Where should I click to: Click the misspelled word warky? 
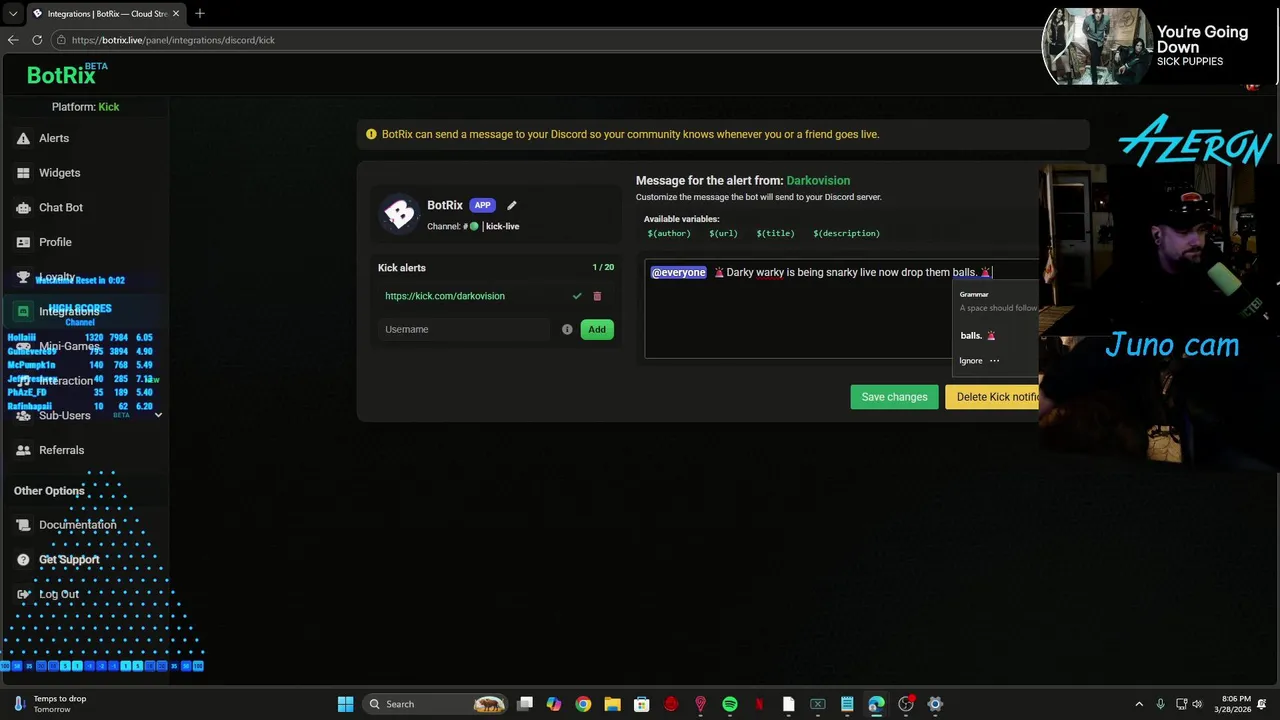pos(770,272)
